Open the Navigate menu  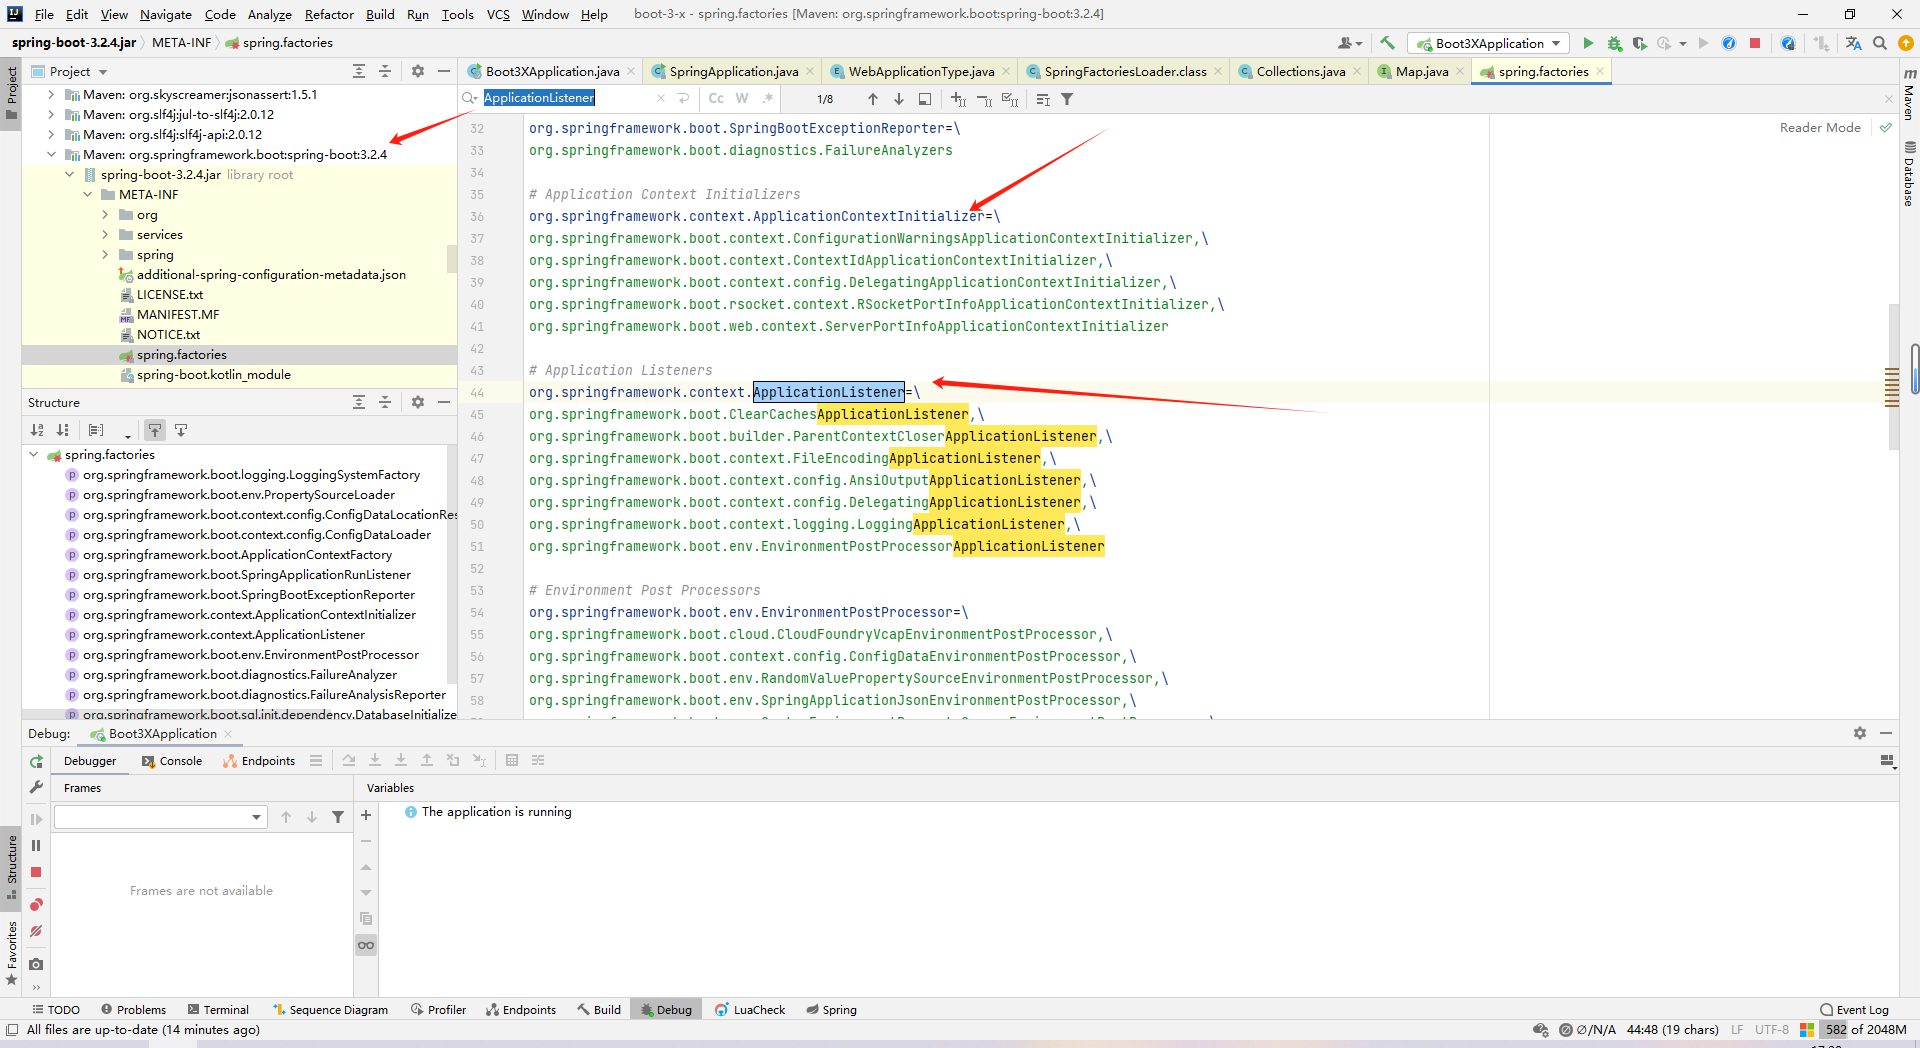pos(165,14)
